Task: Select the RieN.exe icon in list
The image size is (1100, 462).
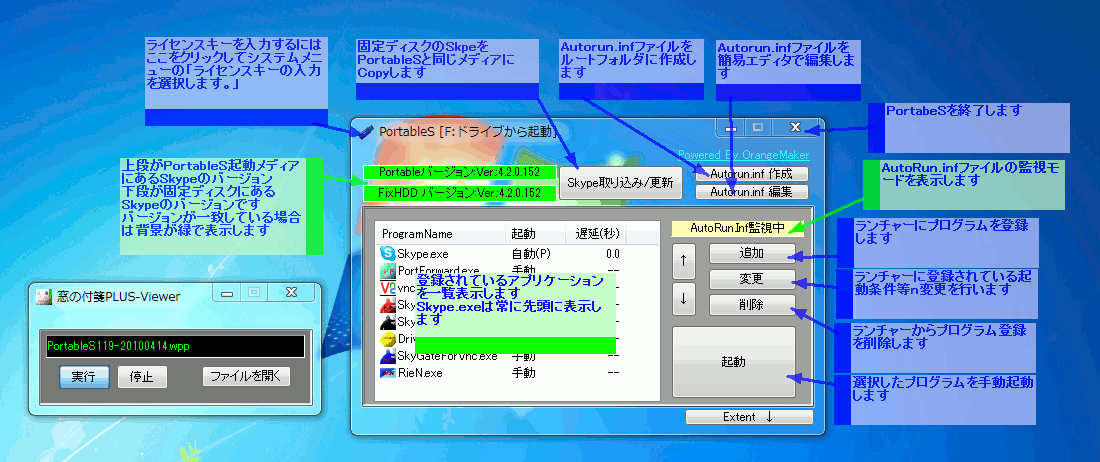Action: coord(388,373)
